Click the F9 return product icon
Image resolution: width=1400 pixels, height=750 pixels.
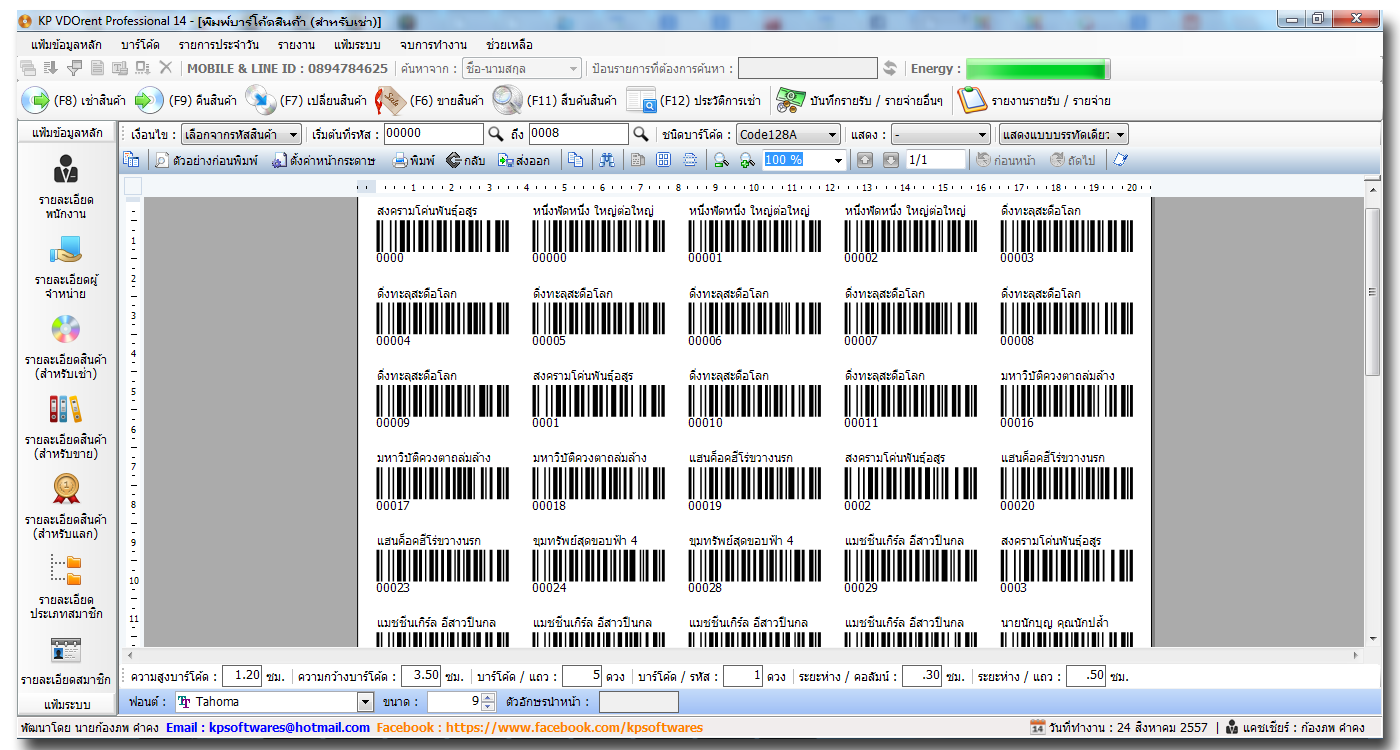click(149, 100)
